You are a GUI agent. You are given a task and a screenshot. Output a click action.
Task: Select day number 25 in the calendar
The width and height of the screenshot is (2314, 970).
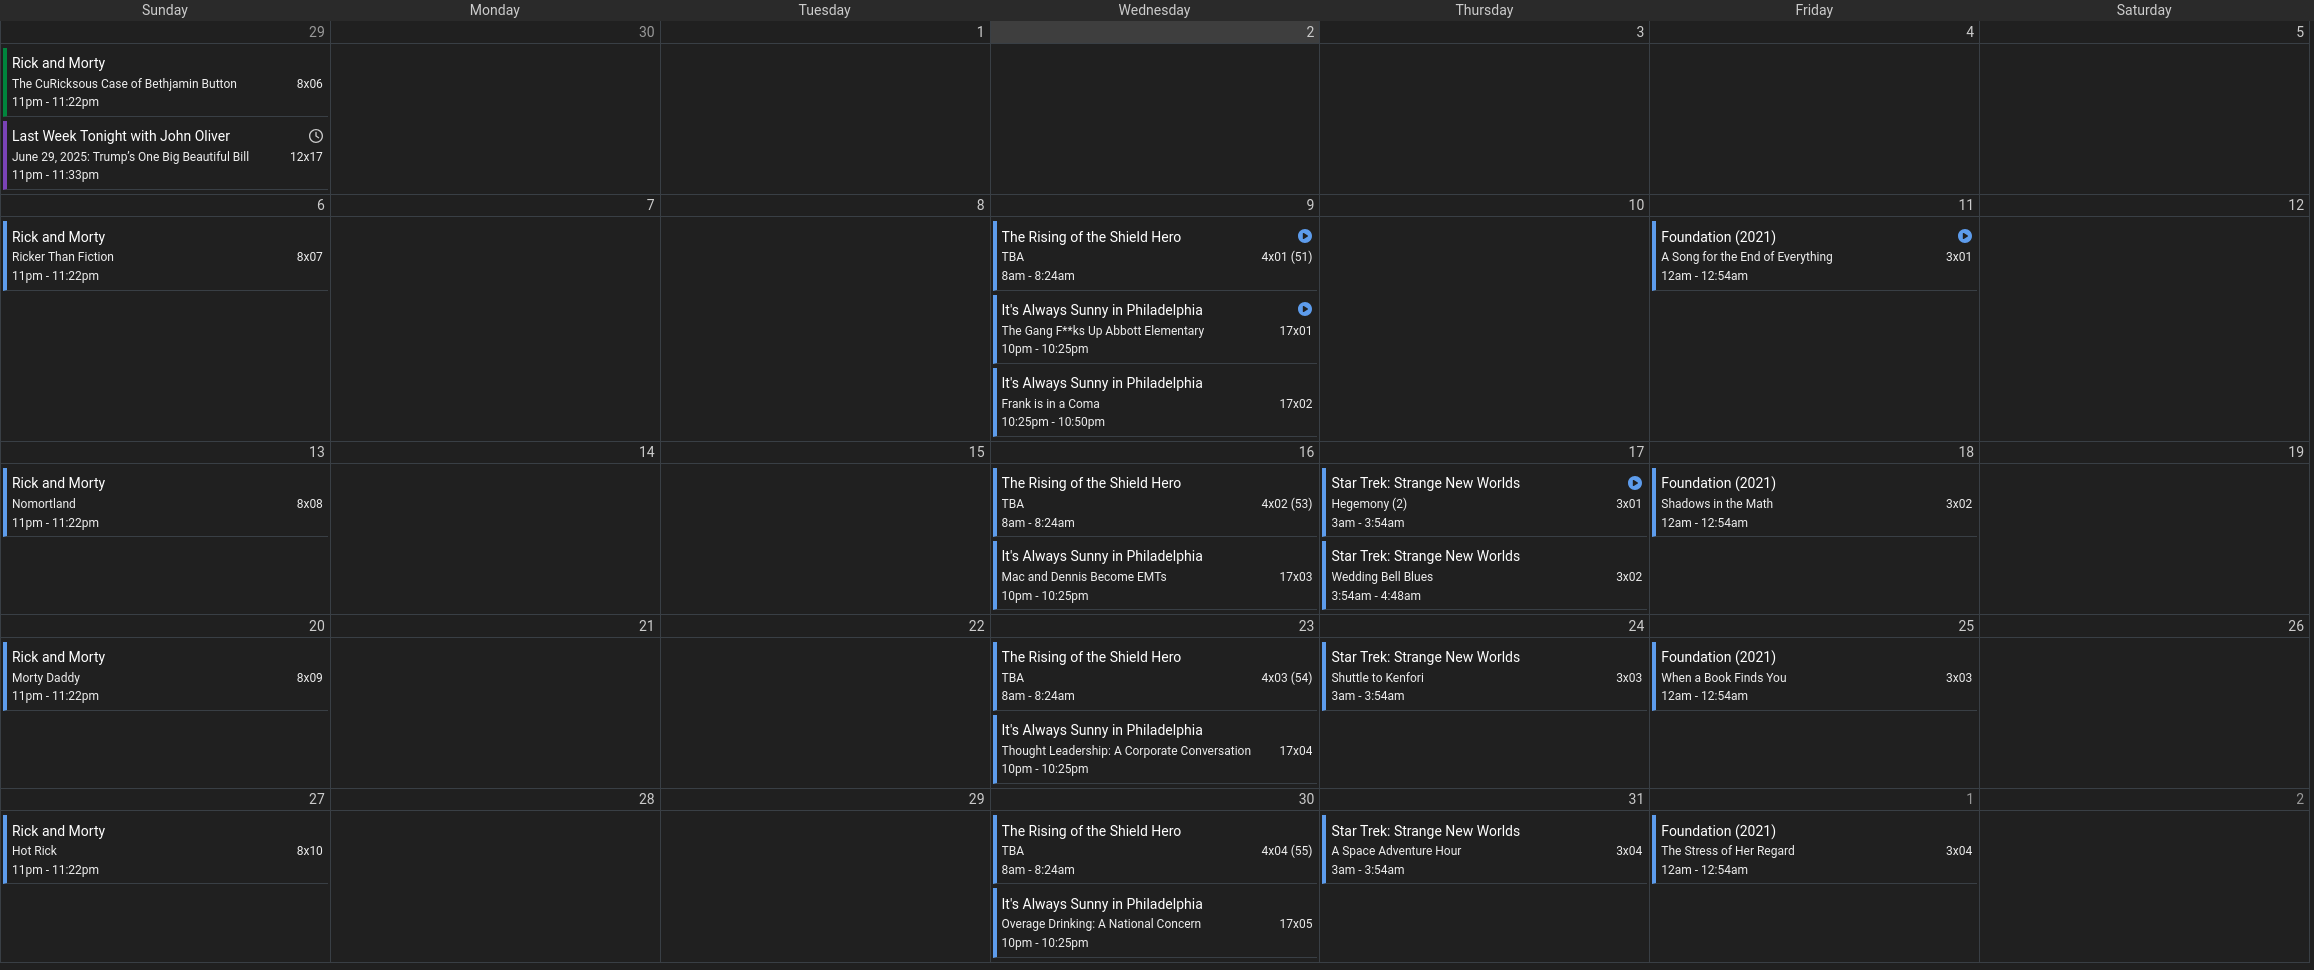click(1966, 626)
